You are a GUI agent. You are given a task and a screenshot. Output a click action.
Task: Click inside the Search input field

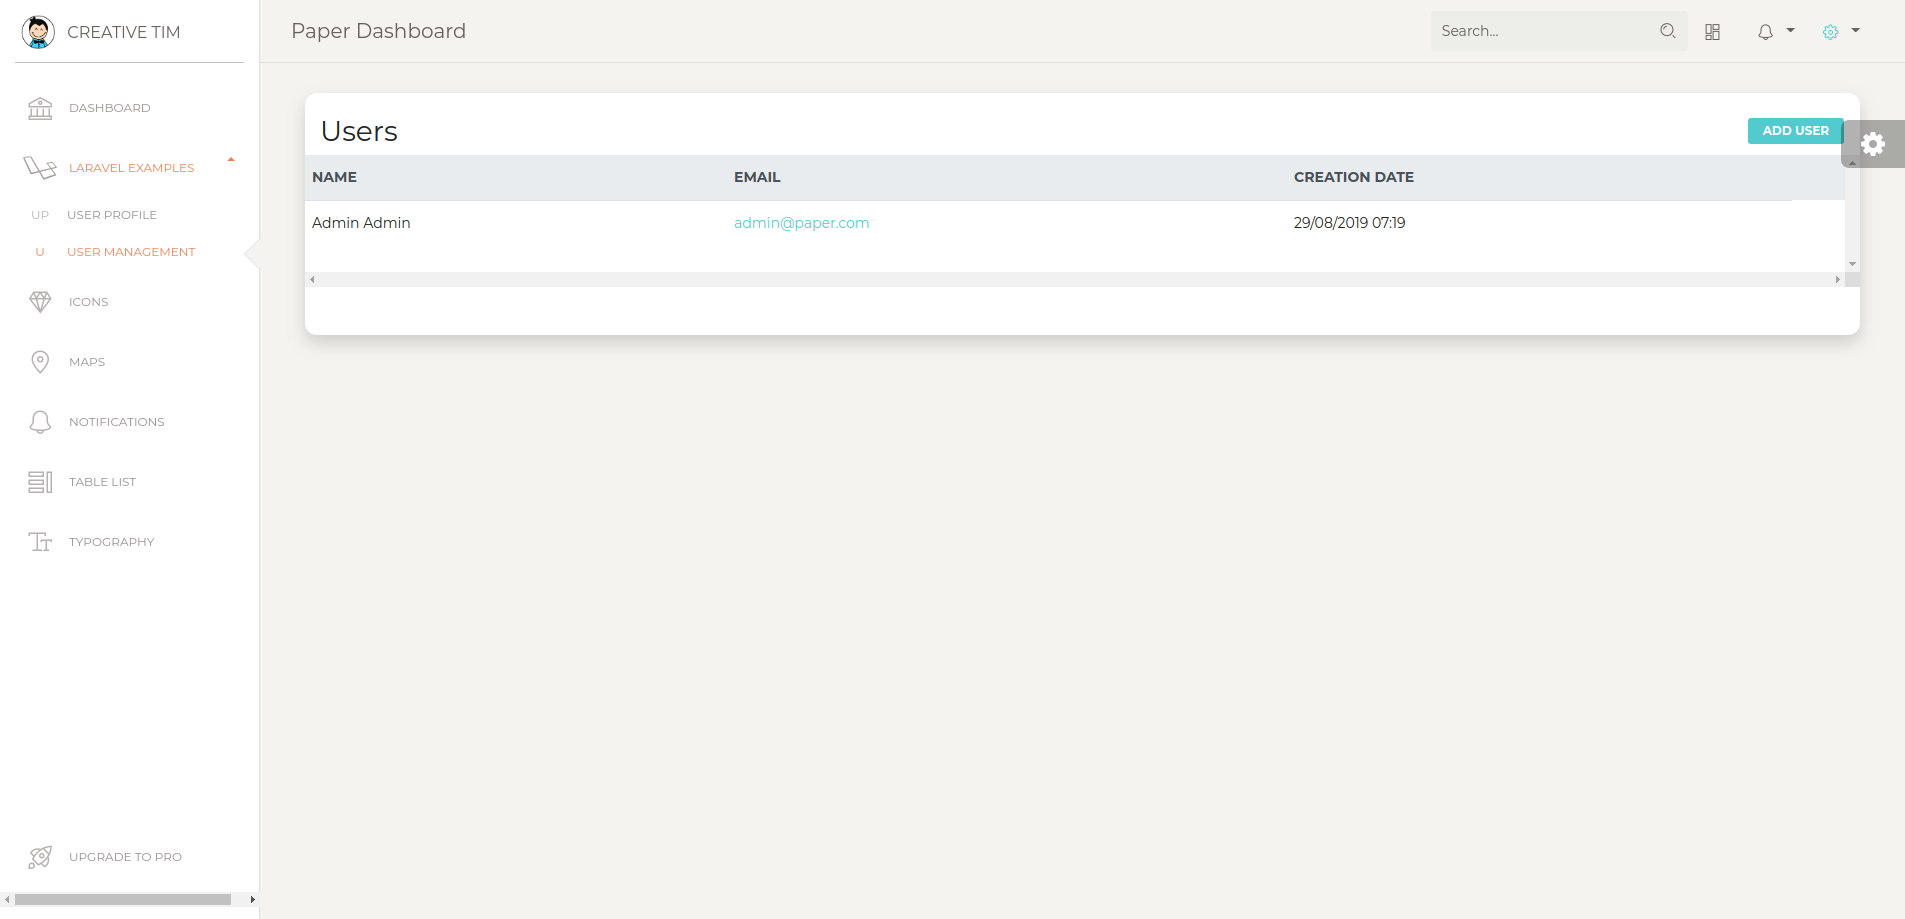1542,31
